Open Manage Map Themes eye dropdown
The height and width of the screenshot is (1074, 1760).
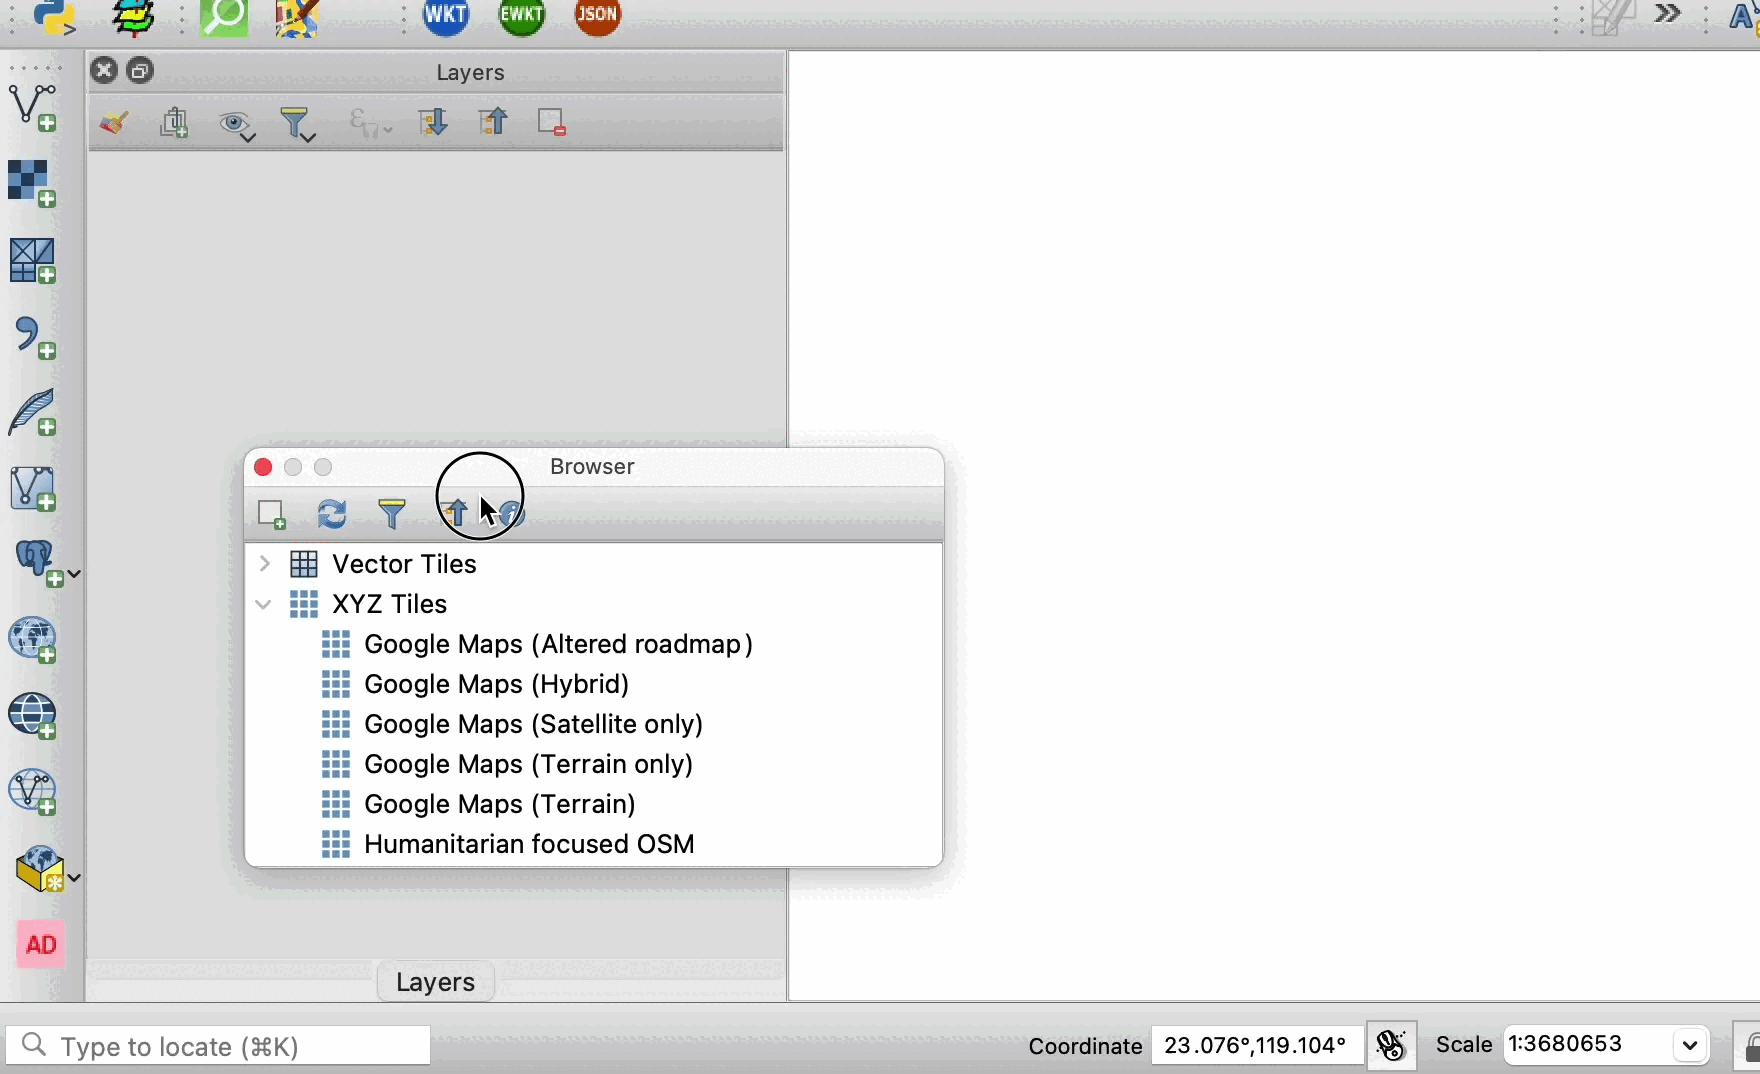click(237, 126)
